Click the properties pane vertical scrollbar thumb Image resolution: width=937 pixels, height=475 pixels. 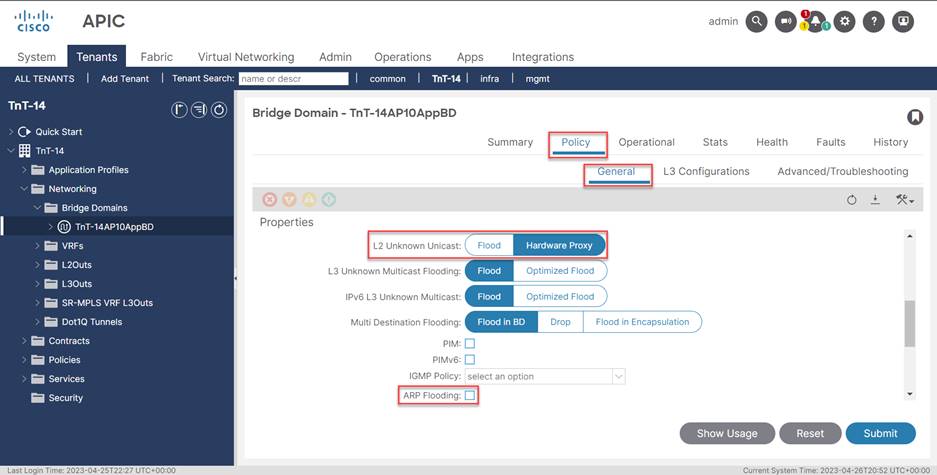[910, 323]
